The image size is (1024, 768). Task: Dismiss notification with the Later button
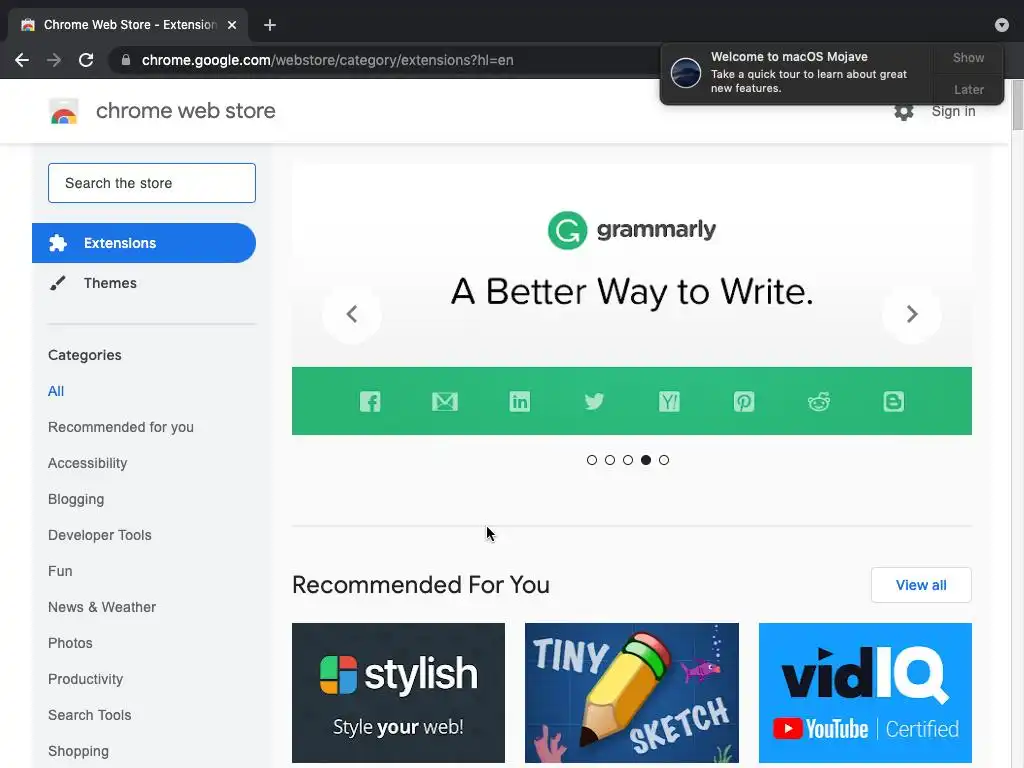[968, 89]
